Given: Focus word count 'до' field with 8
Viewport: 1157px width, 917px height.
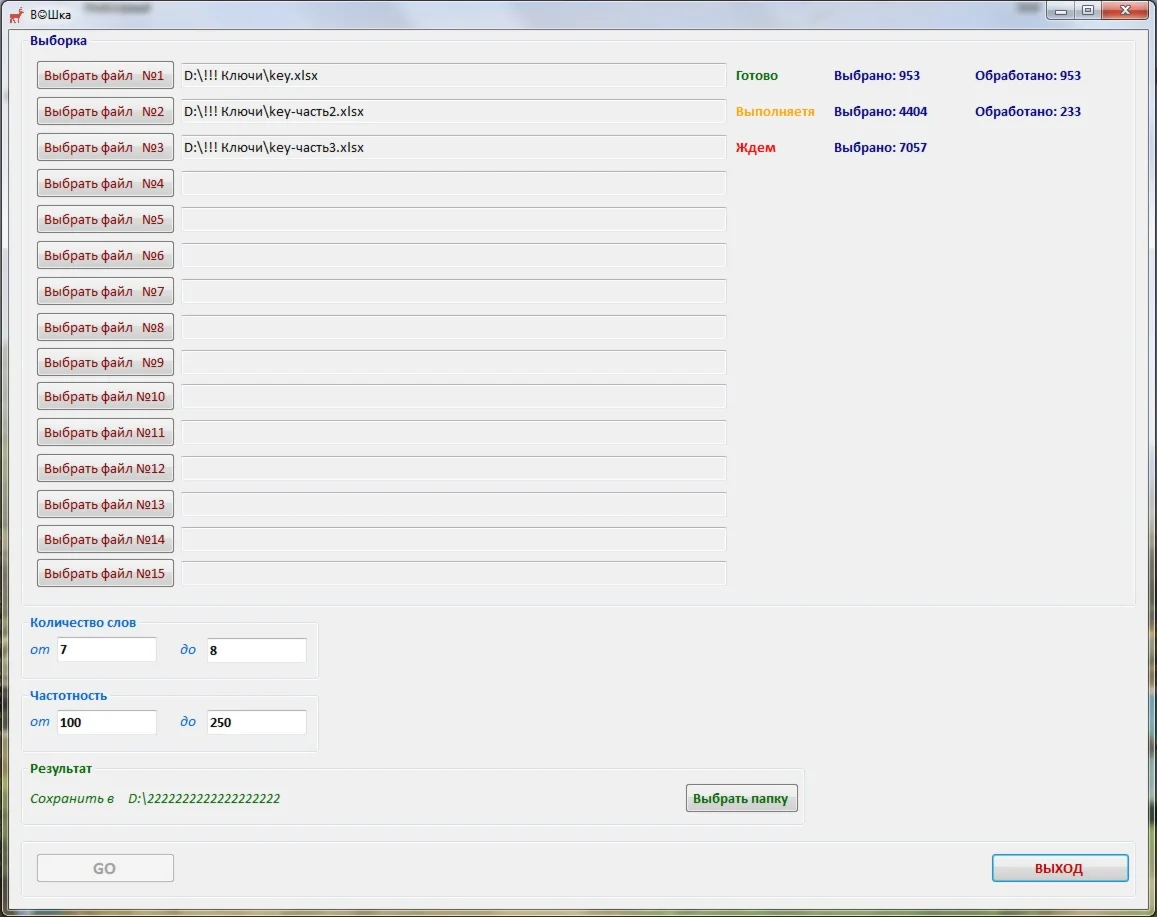Looking at the screenshot, I should tap(257, 650).
